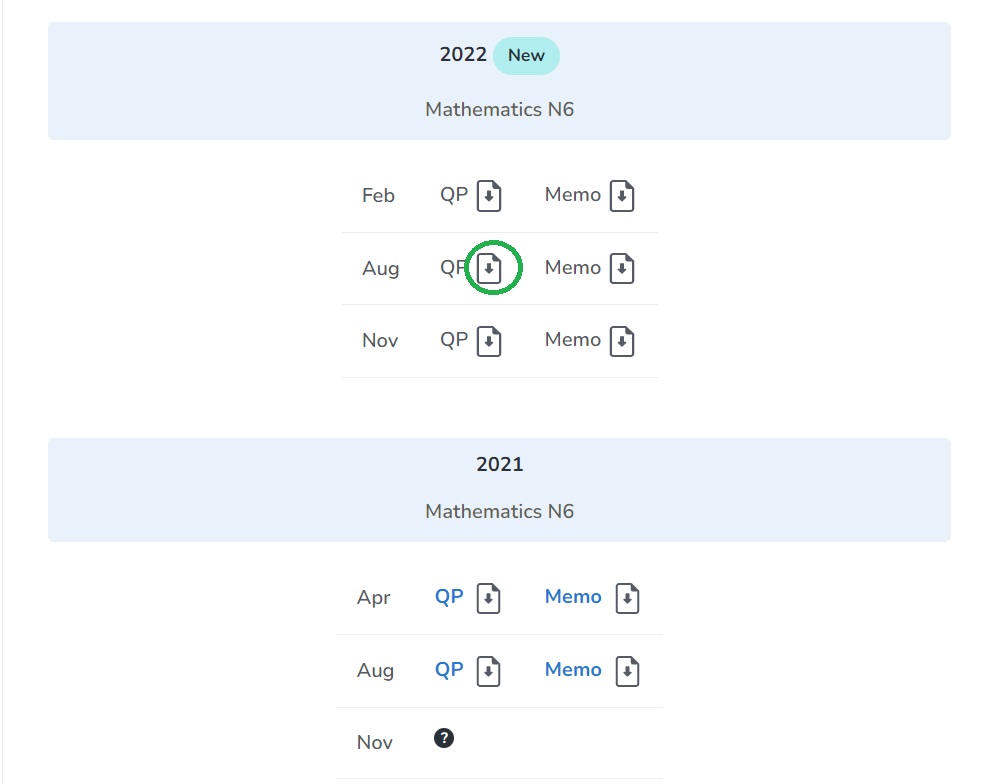Click the Nov 2022 Memo text label
The image size is (994, 784).
tap(573, 340)
